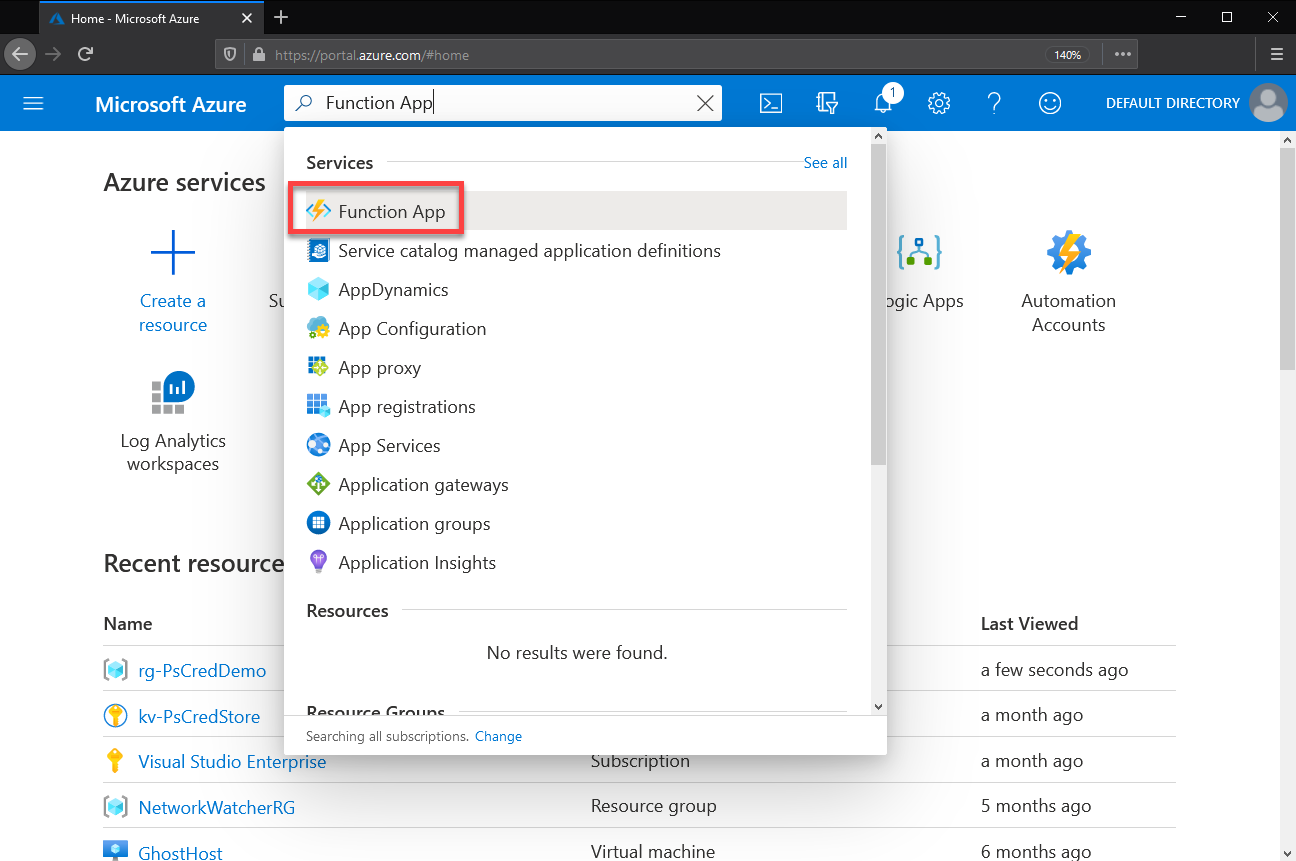1296x861 pixels.
Task: Click the search dropdown scrollbar thumb
Action: click(878, 305)
